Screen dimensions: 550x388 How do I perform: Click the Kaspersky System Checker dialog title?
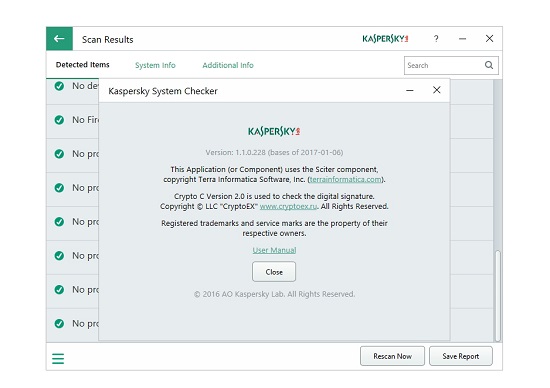pyautogui.click(x=163, y=91)
